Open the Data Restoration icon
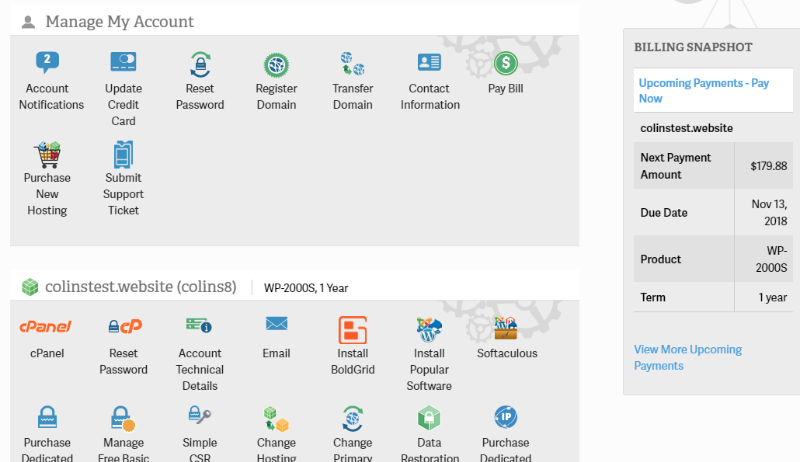 pyautogui.click(x=429, y=418)
